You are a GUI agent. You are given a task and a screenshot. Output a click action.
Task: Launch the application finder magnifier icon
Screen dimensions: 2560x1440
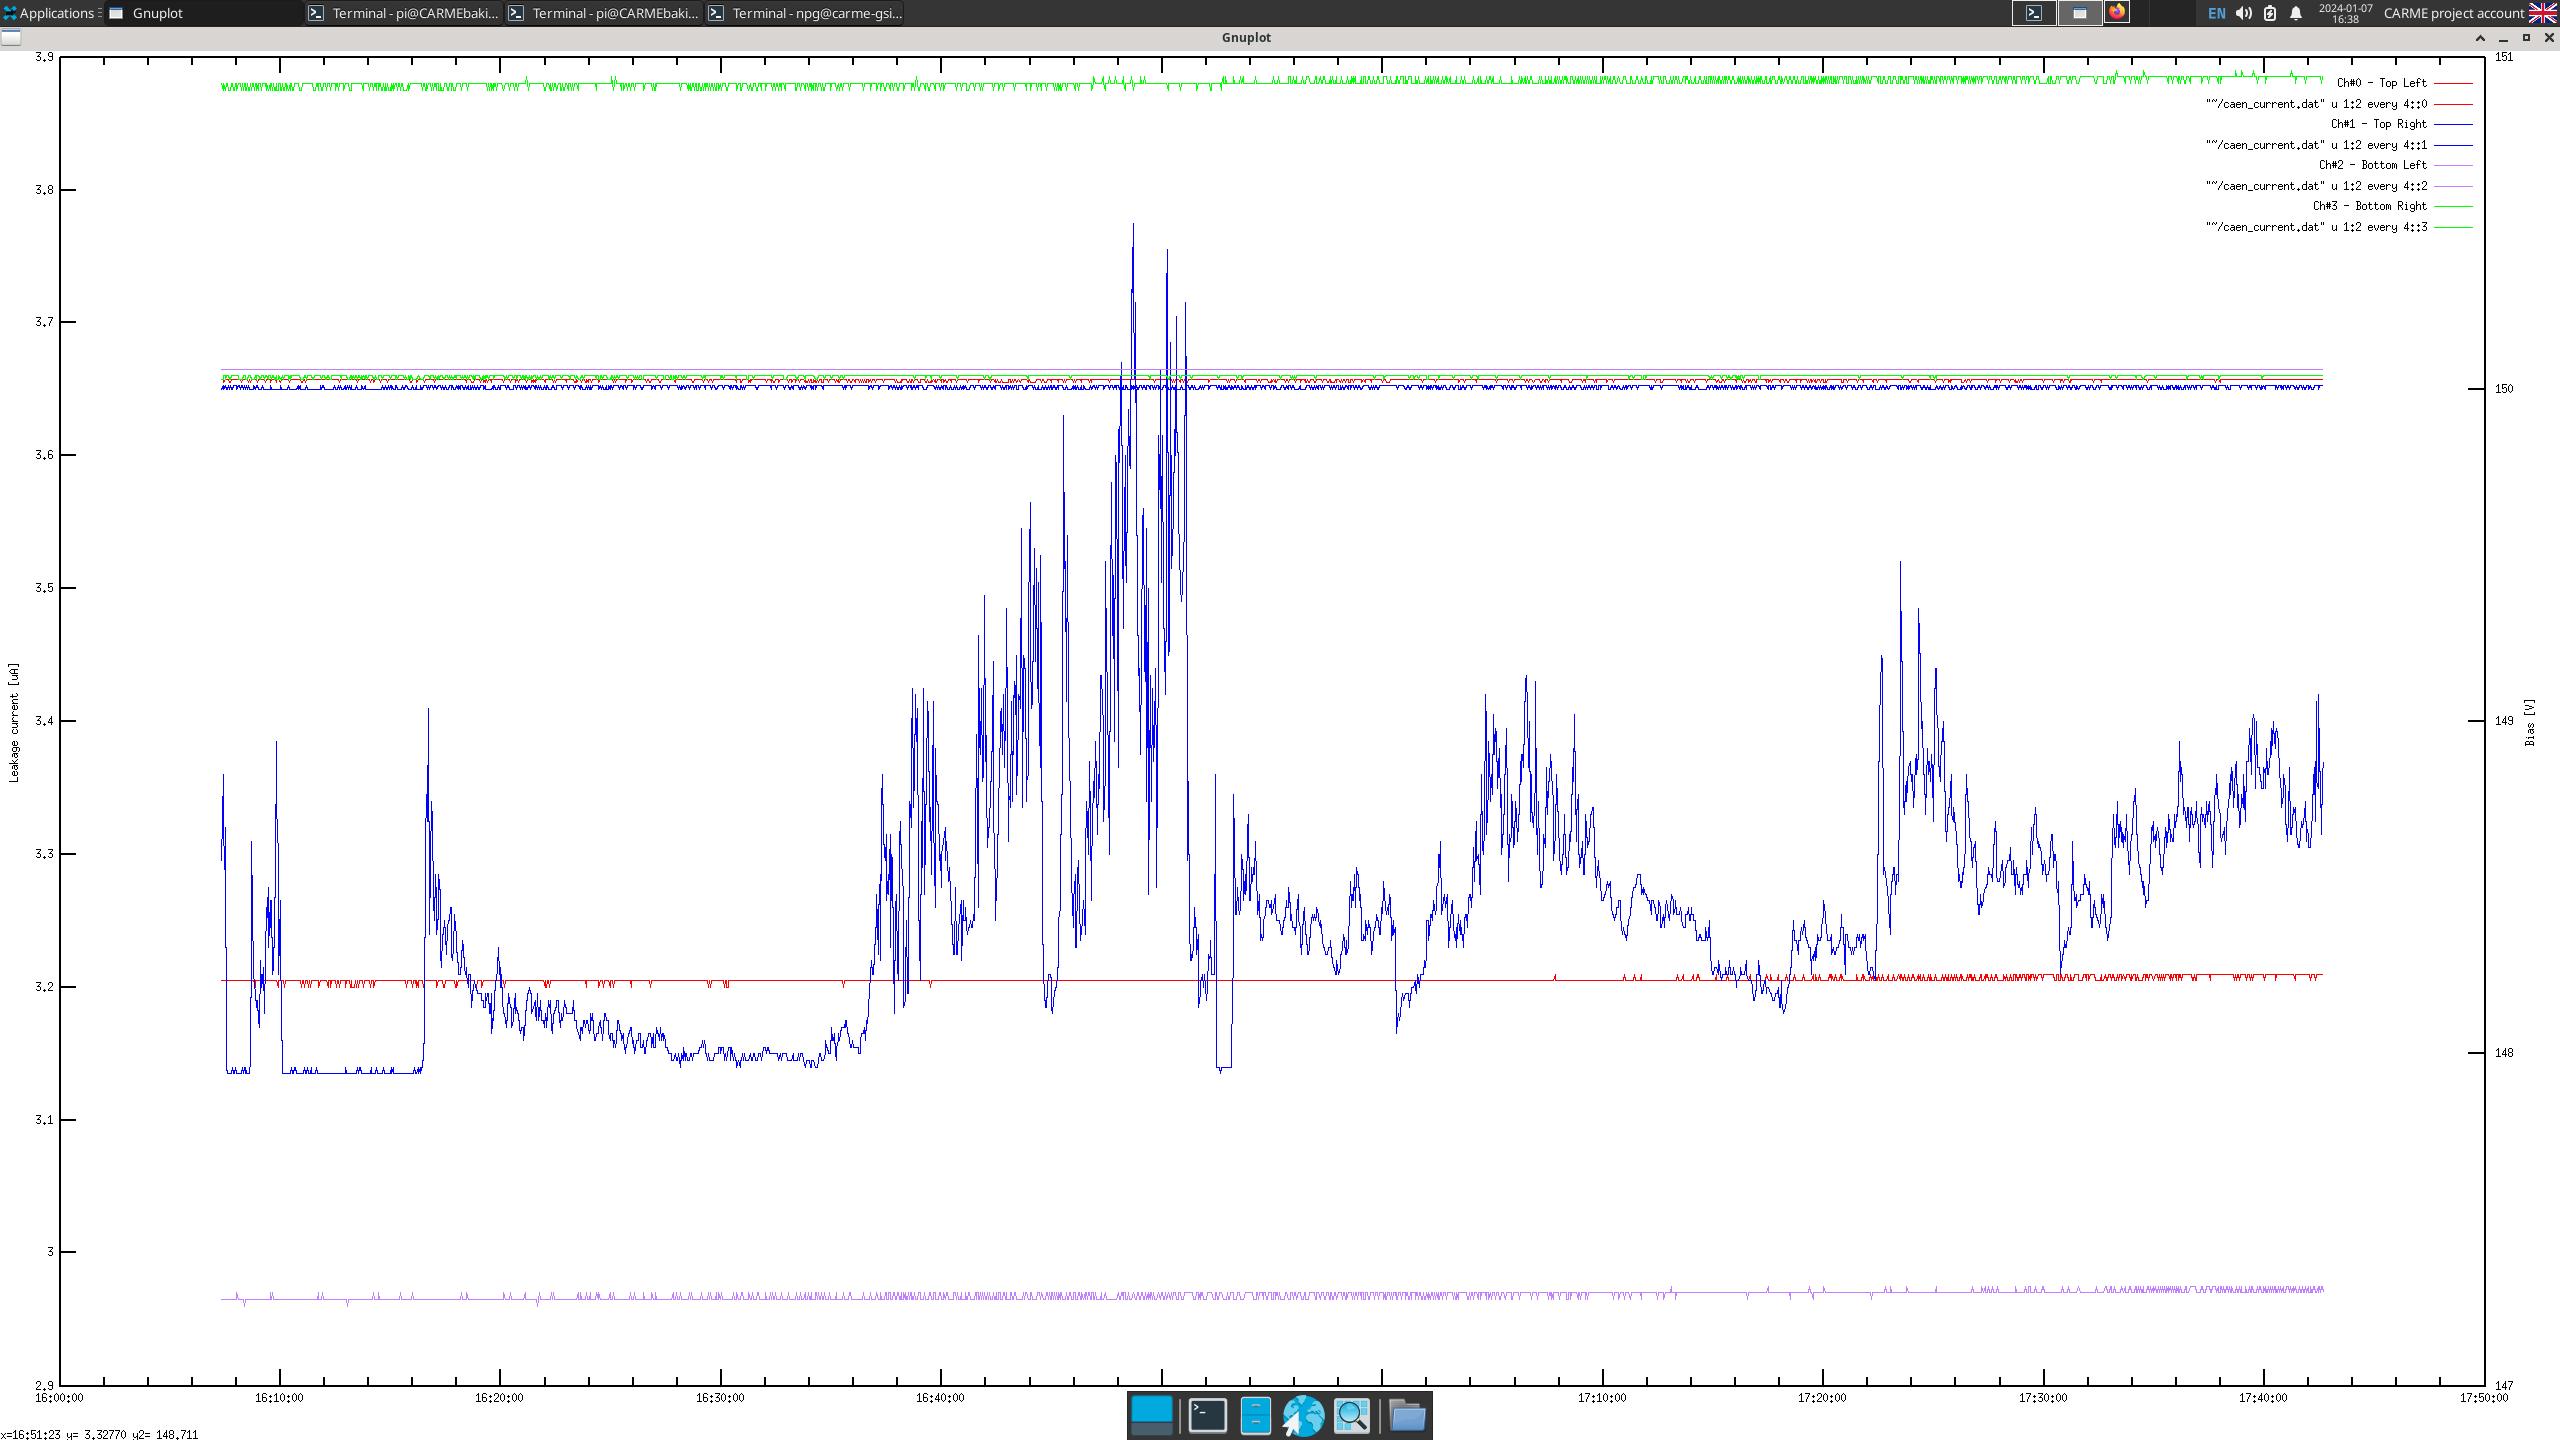[1351, 1415]
